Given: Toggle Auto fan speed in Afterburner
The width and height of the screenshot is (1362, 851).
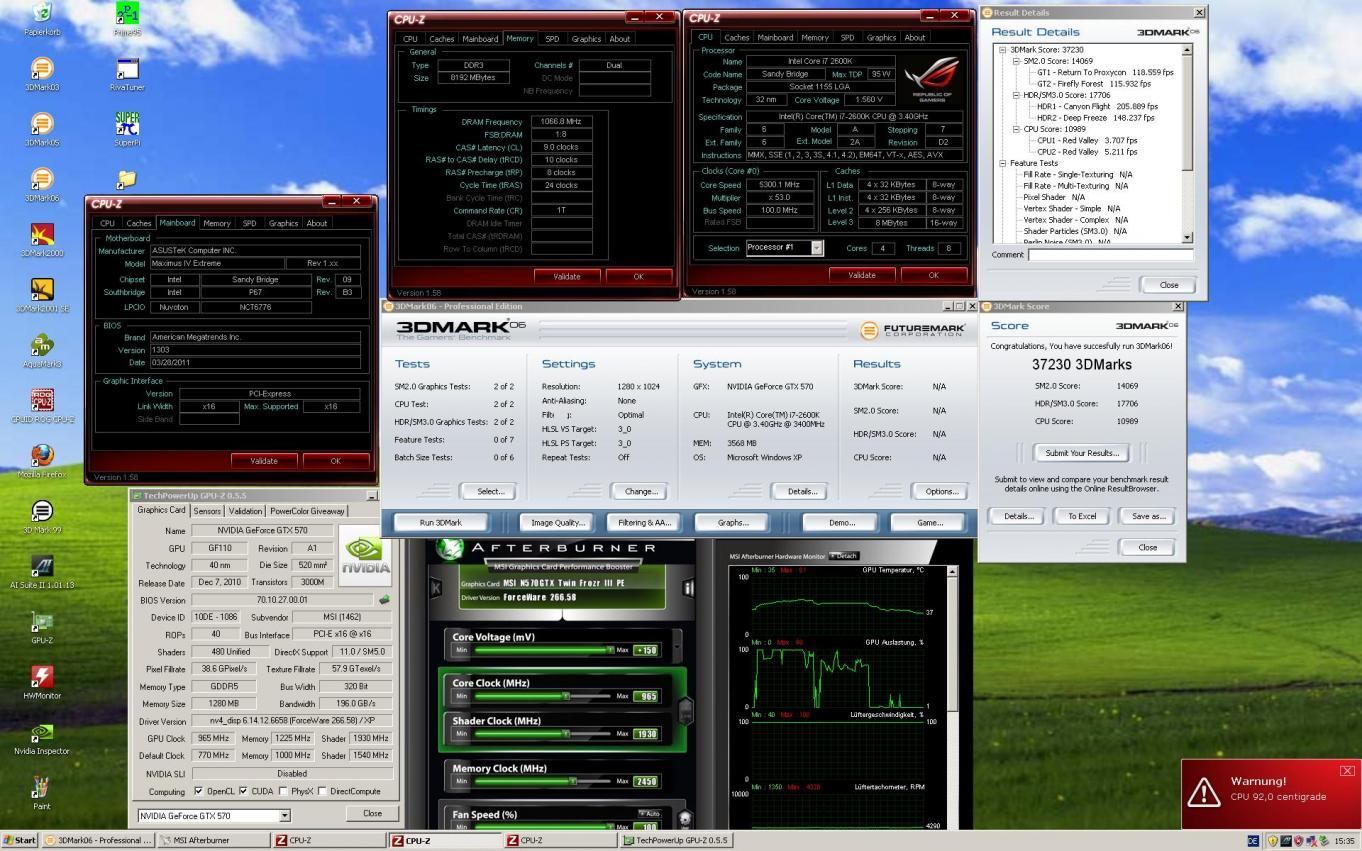Looking at the screenshot, I should (650, 814).
